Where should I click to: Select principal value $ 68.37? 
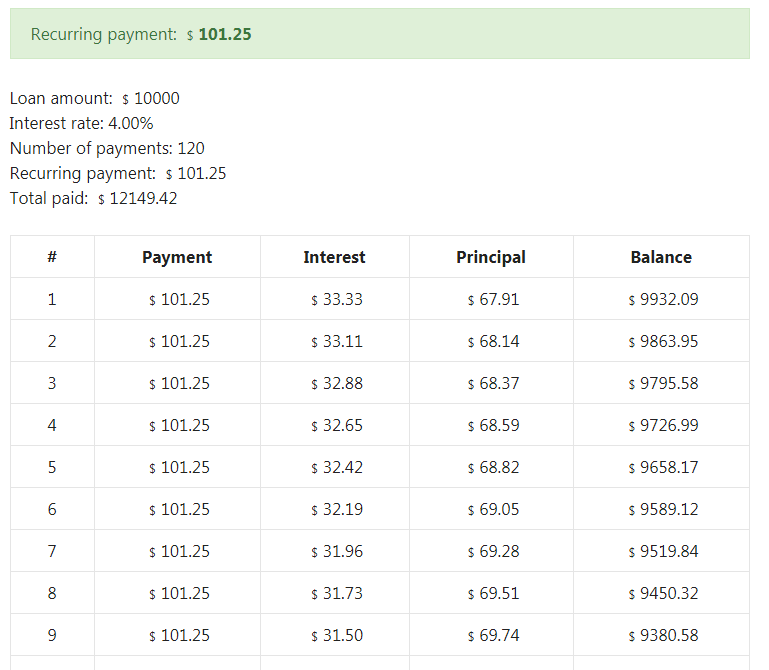493,384
